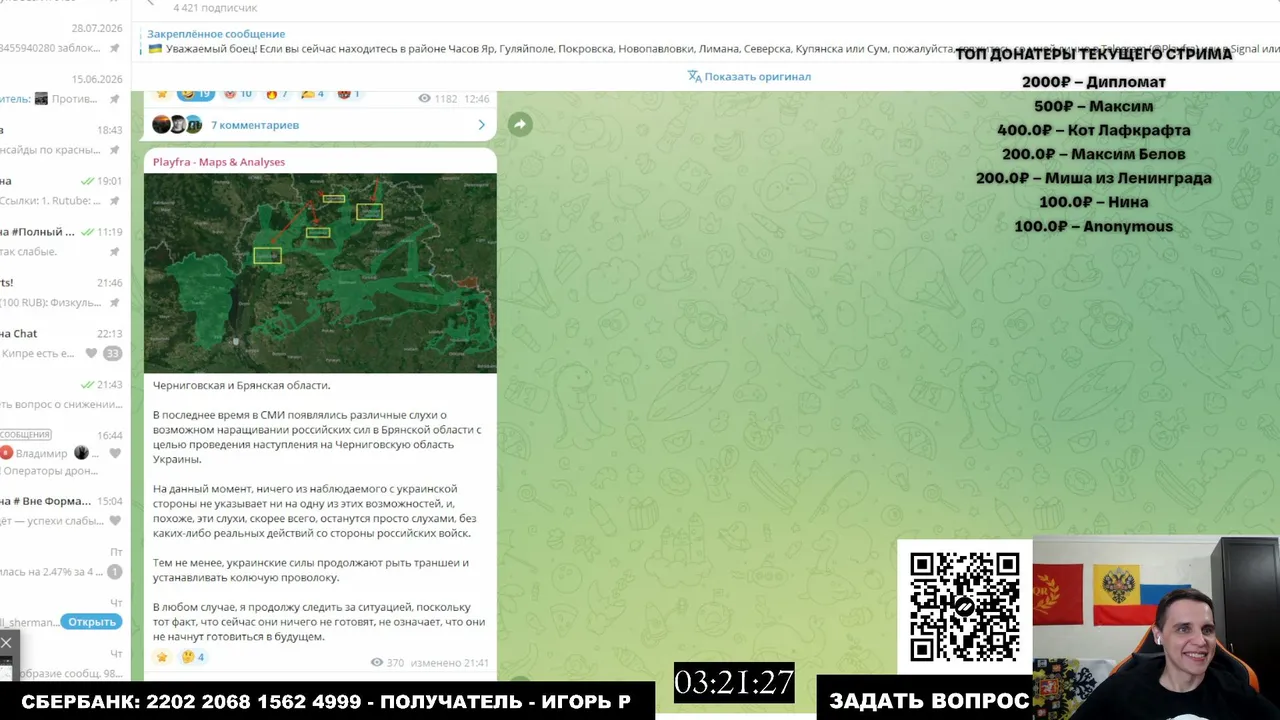Click the unread badge showing 33
Image resolution: width=1280 pixels, height=720 pixels.
point(113,353)
